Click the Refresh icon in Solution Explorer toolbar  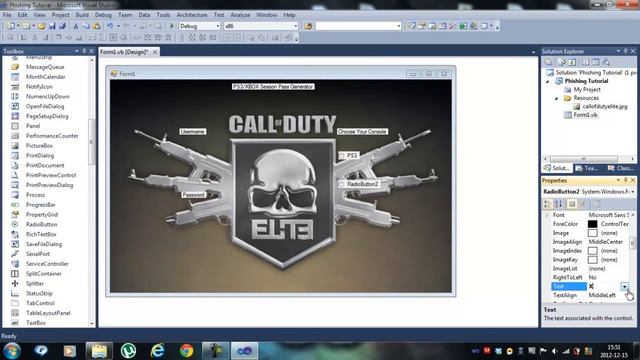pos(572,62)
